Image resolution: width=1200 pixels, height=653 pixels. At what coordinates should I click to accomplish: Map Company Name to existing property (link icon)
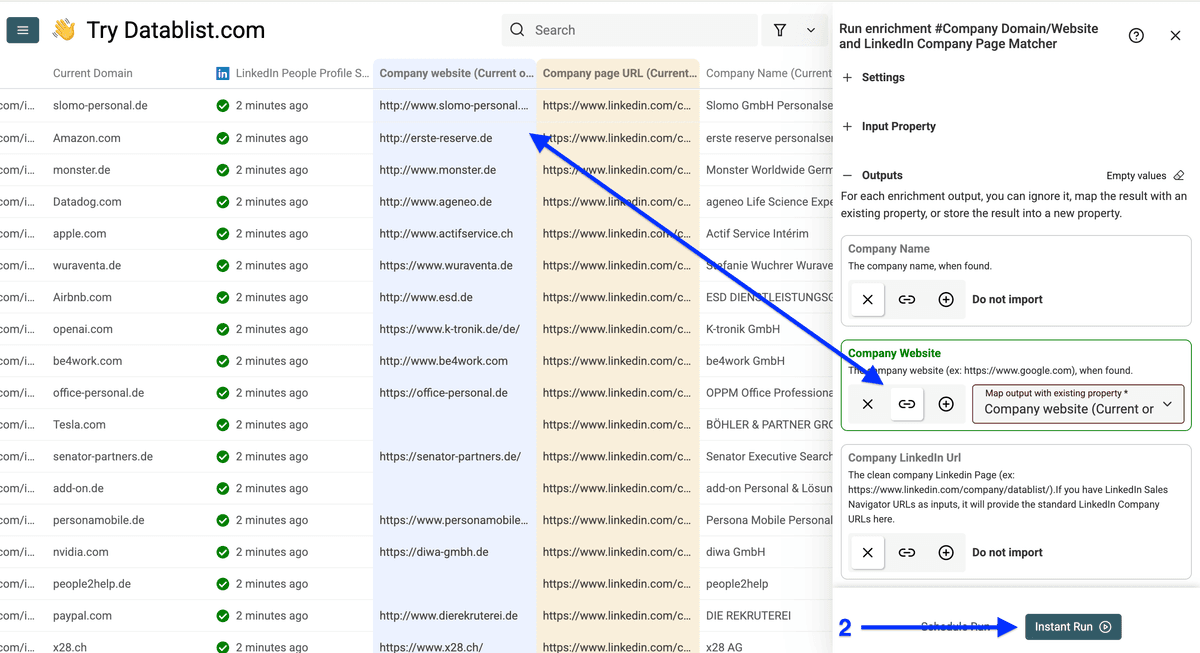coord(907,299)
